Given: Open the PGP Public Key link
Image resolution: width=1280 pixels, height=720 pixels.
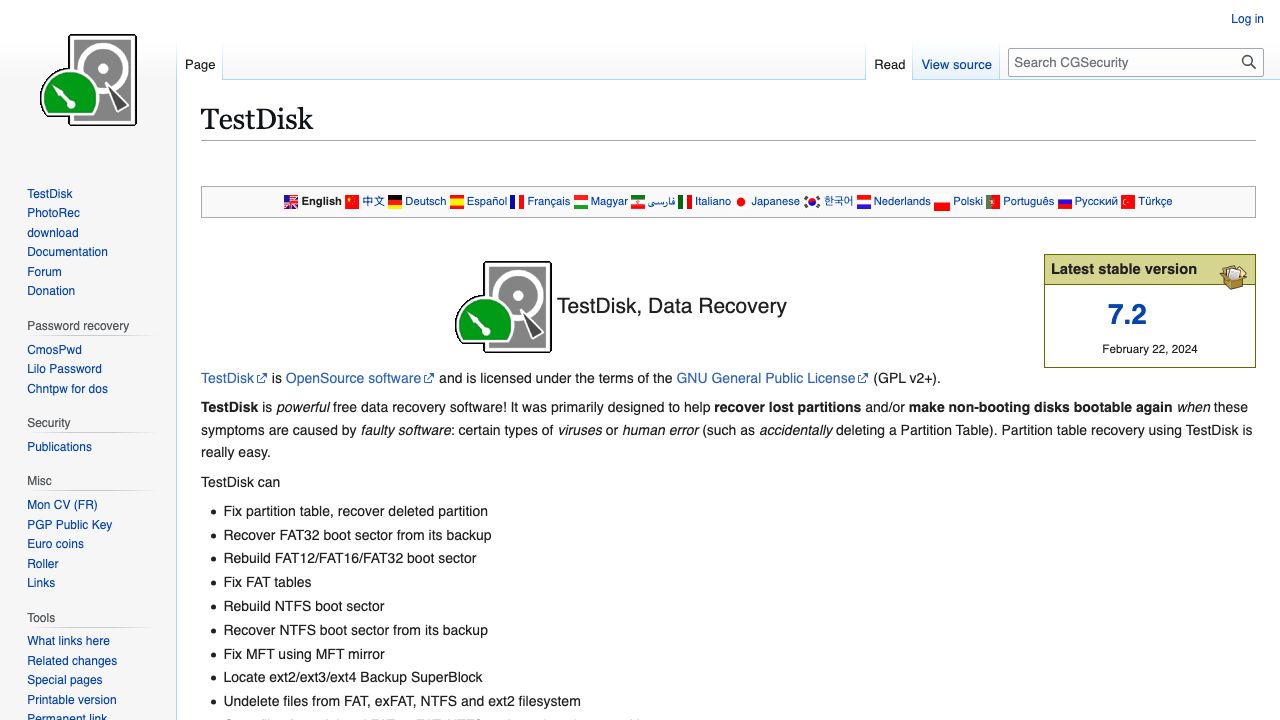Looking at the screenshot, I should (69, 525).
